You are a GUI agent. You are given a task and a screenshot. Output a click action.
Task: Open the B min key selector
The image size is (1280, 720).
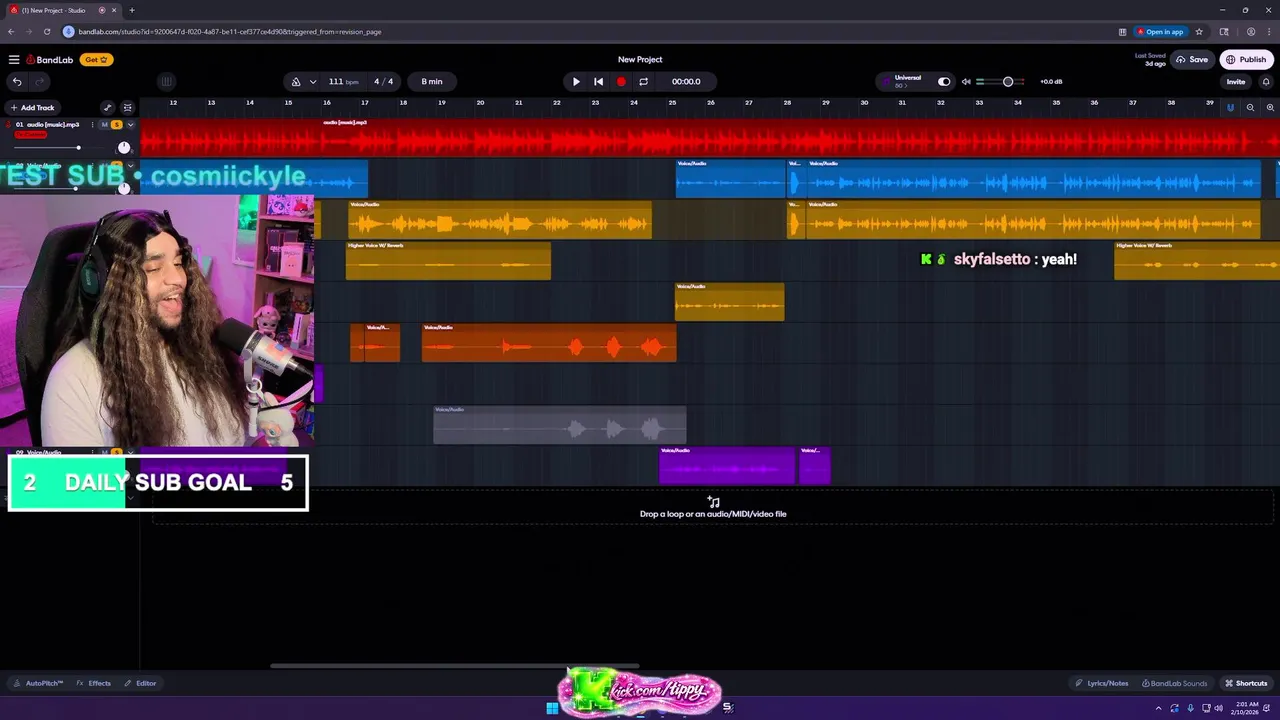coord(432,82)
